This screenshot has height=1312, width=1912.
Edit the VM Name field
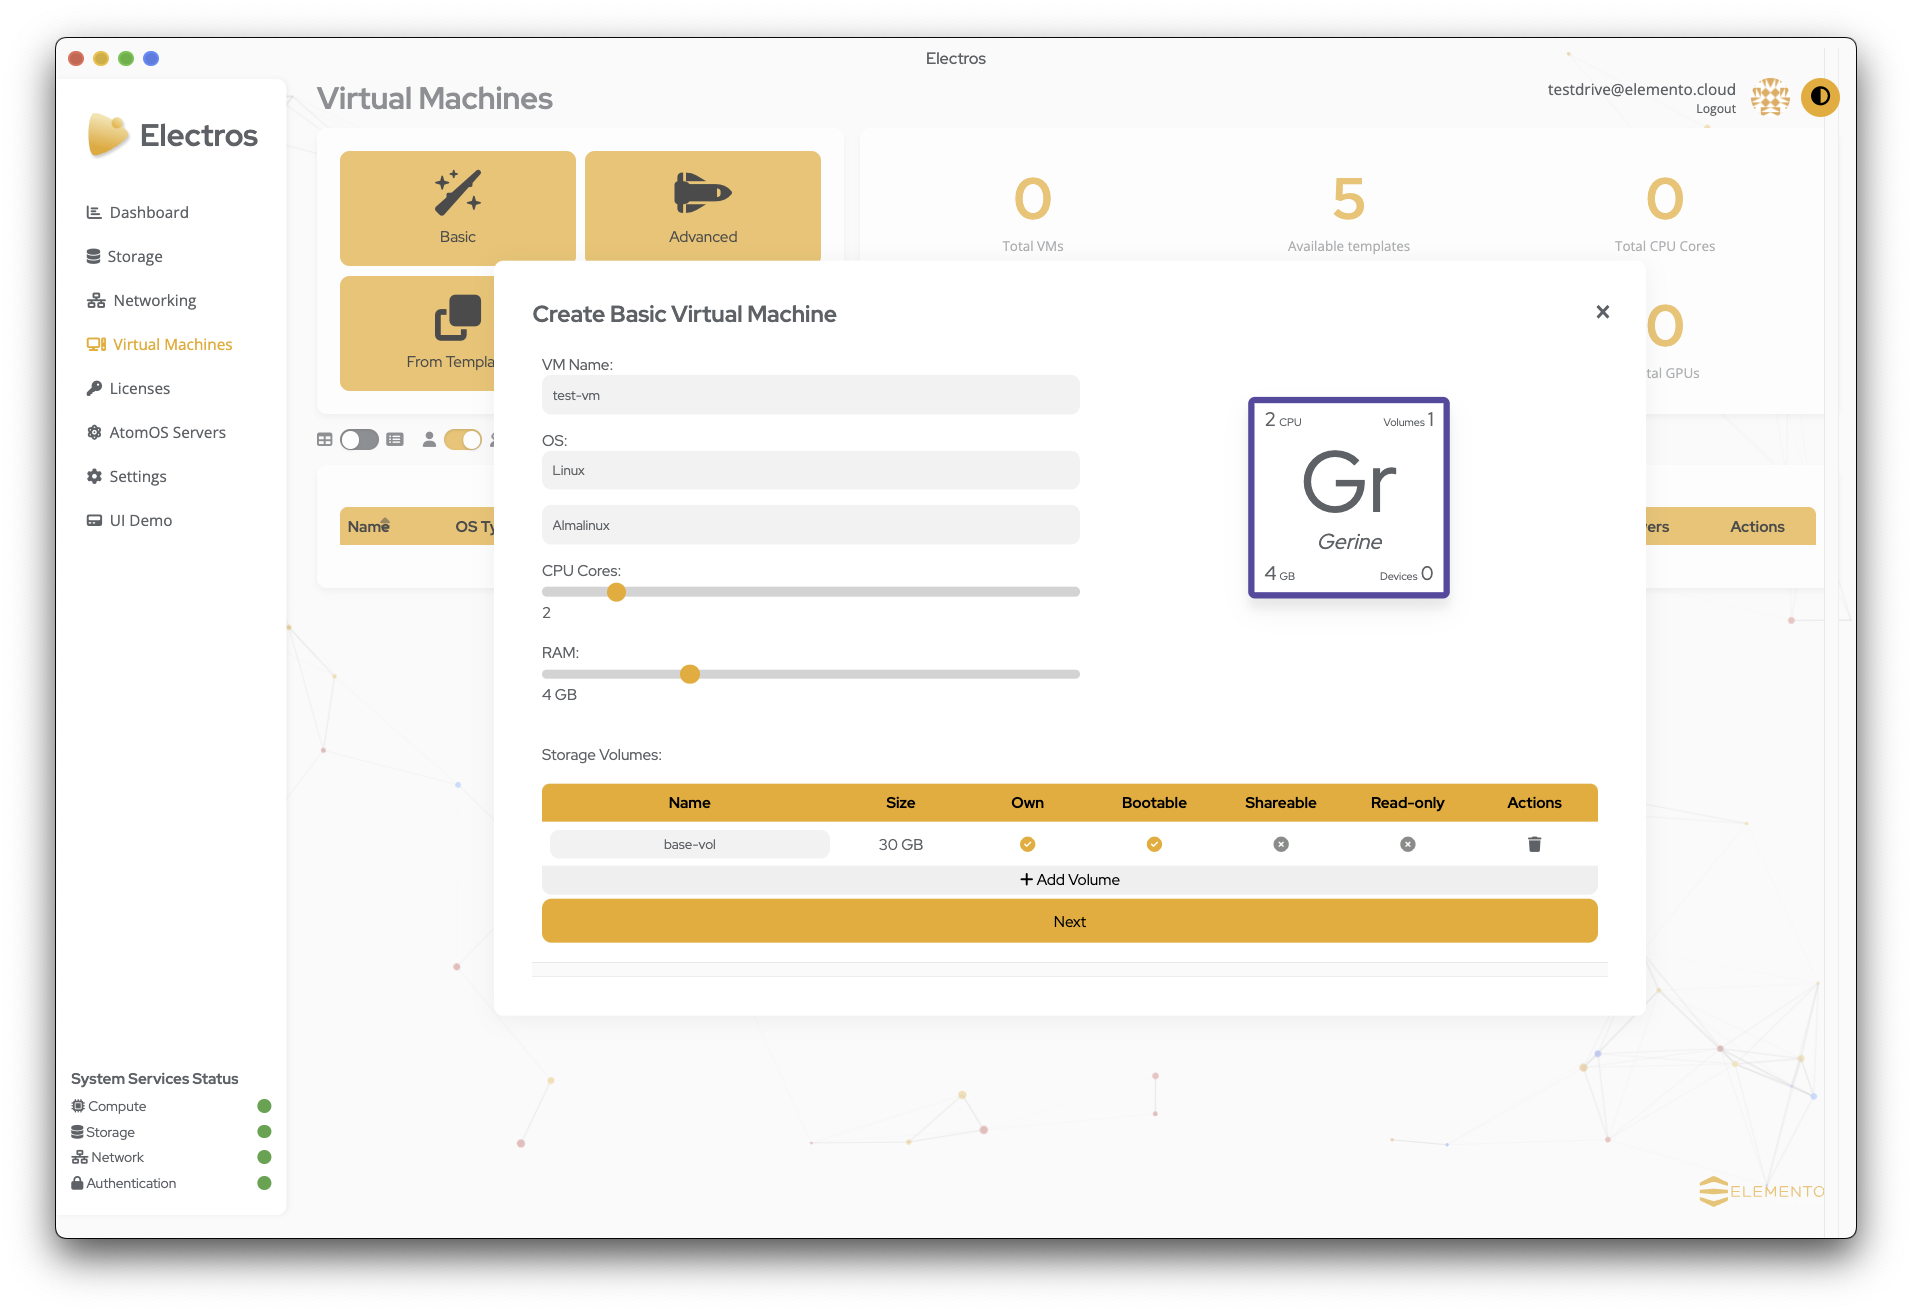coord(810,395)
